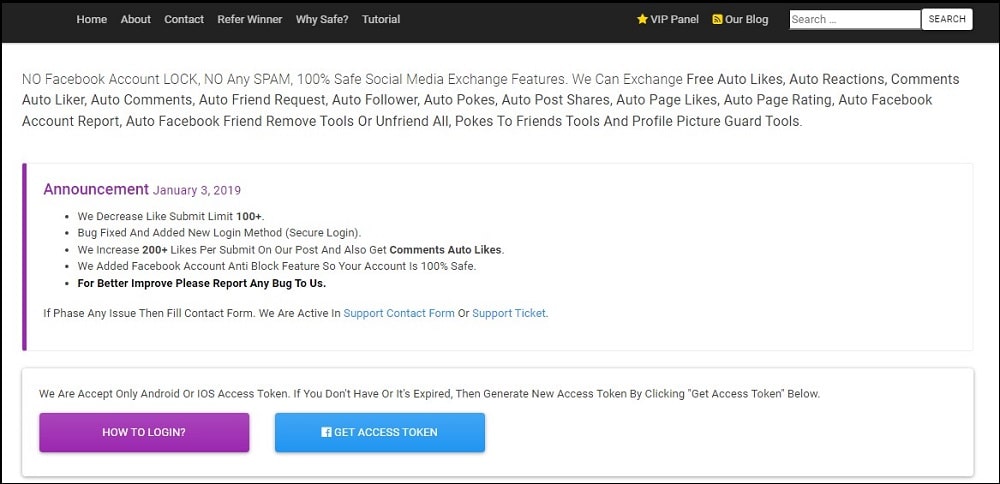Open the Refer Winner page
This screenshot has width=1000, height=484.
249,19
